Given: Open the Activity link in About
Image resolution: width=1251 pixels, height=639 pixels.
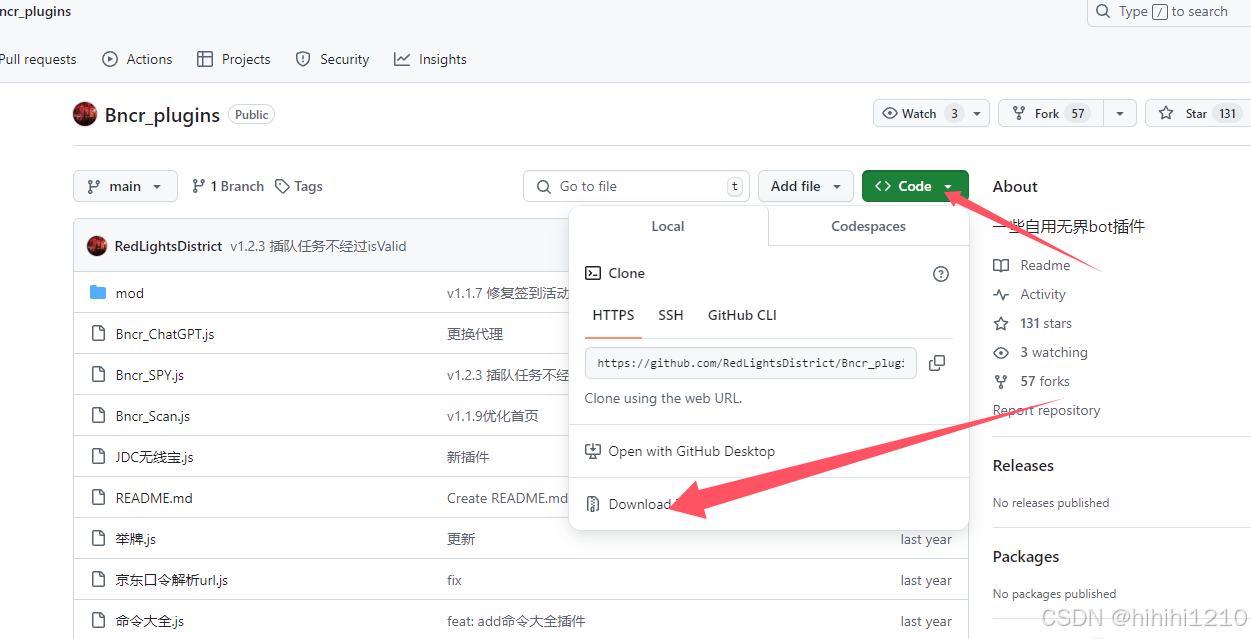Looking at the screenshot, I should (1043, 294).
